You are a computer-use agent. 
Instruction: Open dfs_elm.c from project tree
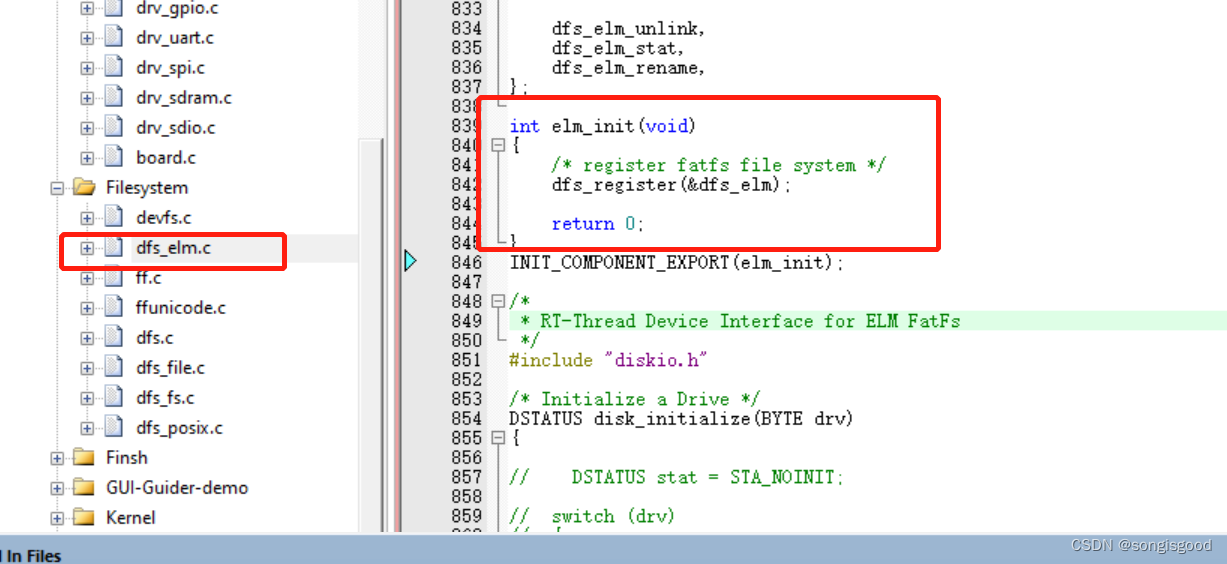[173, 248]
